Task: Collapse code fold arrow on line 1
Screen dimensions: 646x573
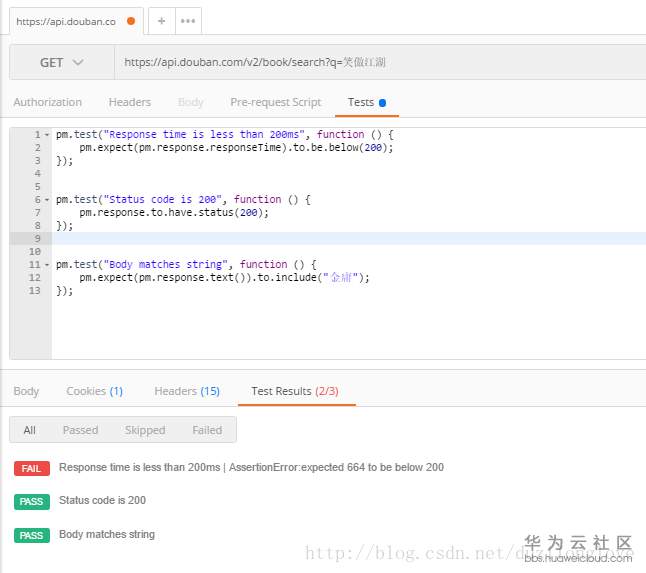Action: coord(47,135)
